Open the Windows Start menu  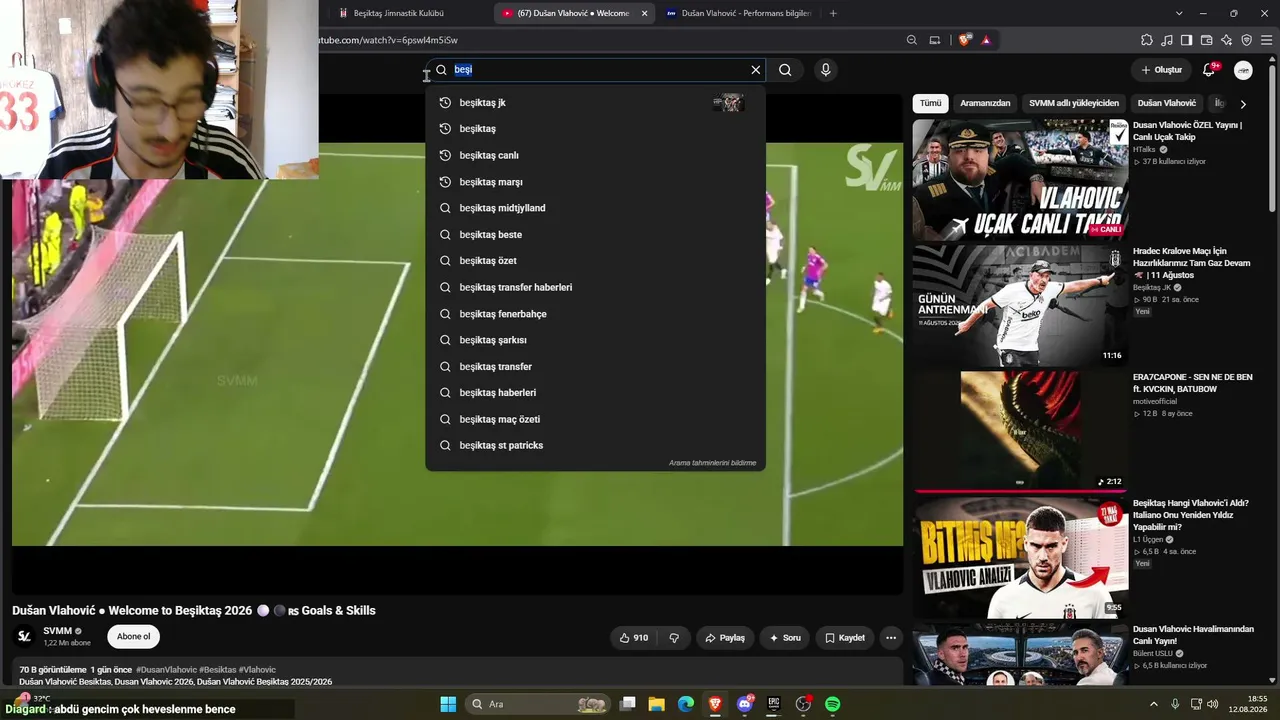pos(448,704)
